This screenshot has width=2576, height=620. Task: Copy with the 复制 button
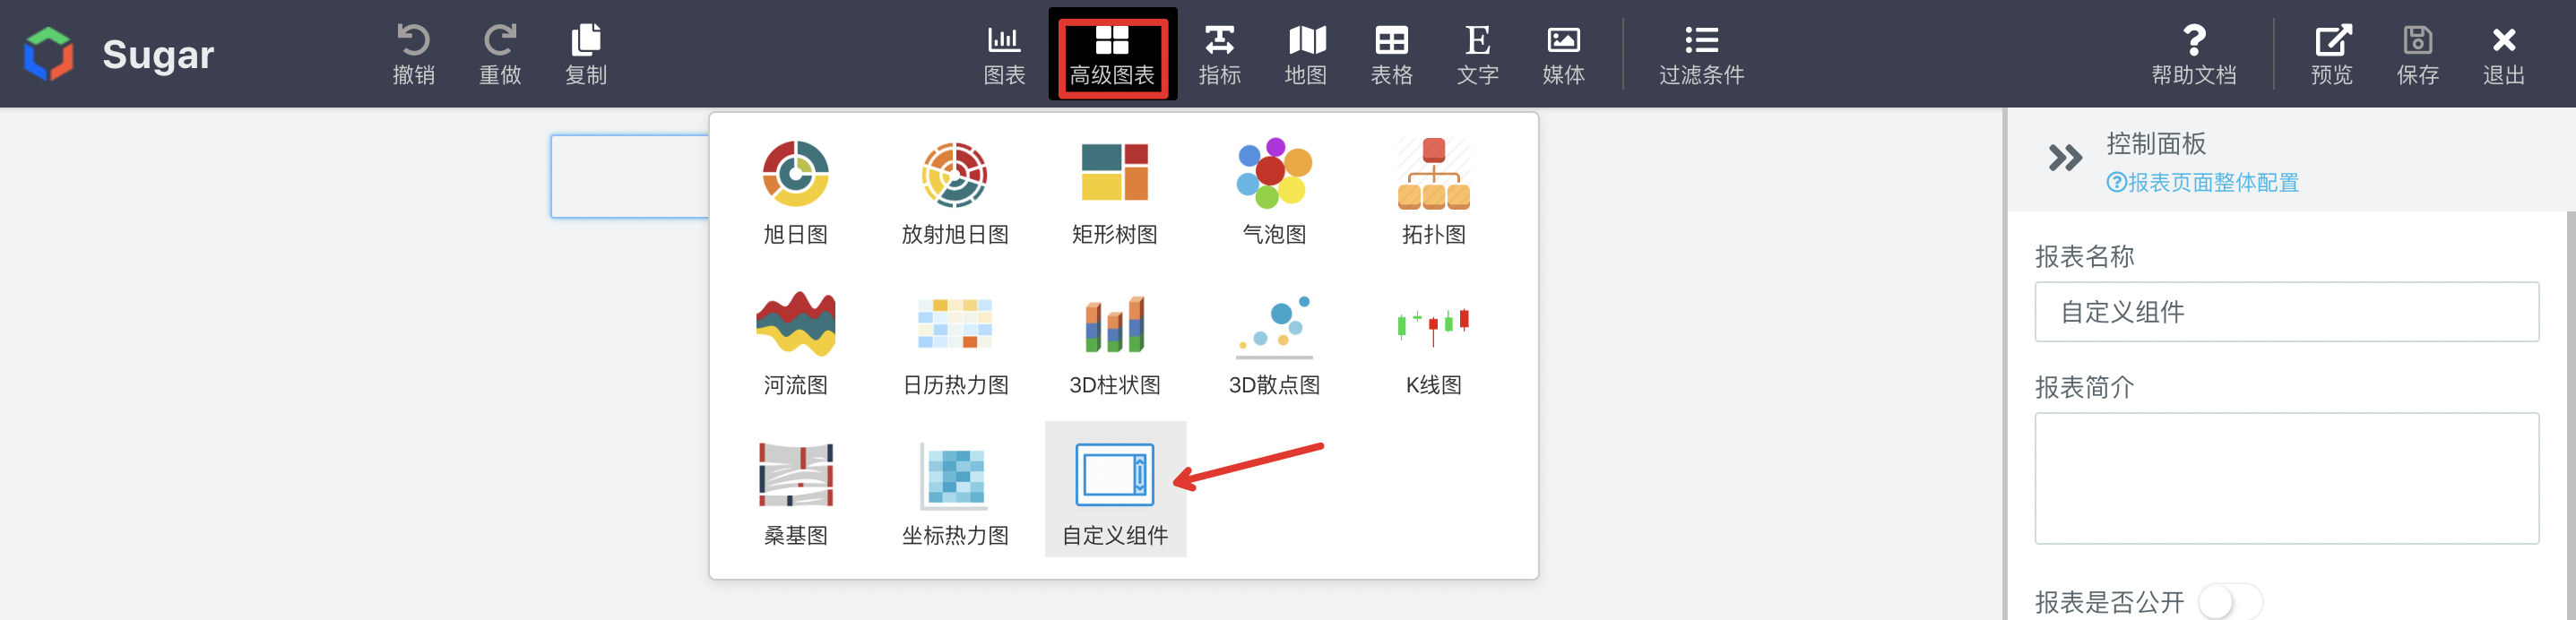click(x=586, y=54)
